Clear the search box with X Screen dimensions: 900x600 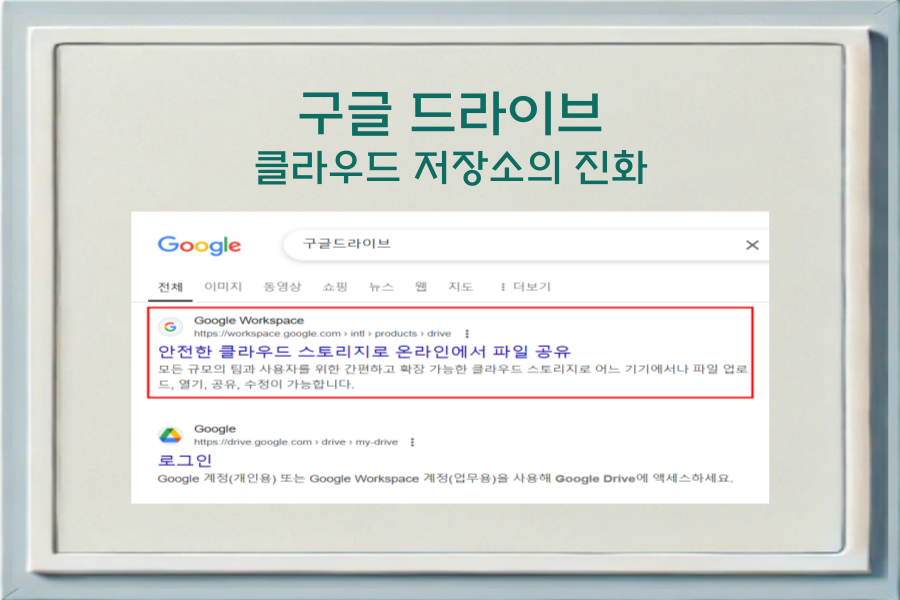[752, 245]
